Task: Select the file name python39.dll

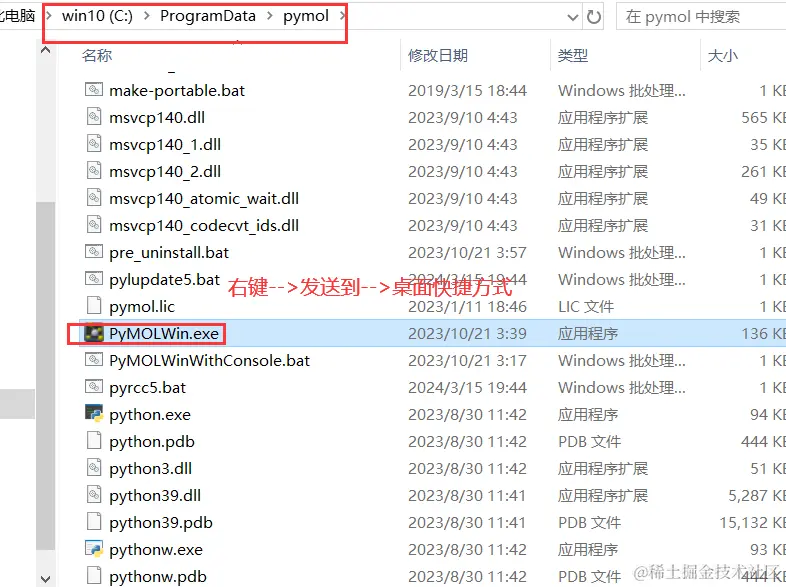Action: pos(155,496)
